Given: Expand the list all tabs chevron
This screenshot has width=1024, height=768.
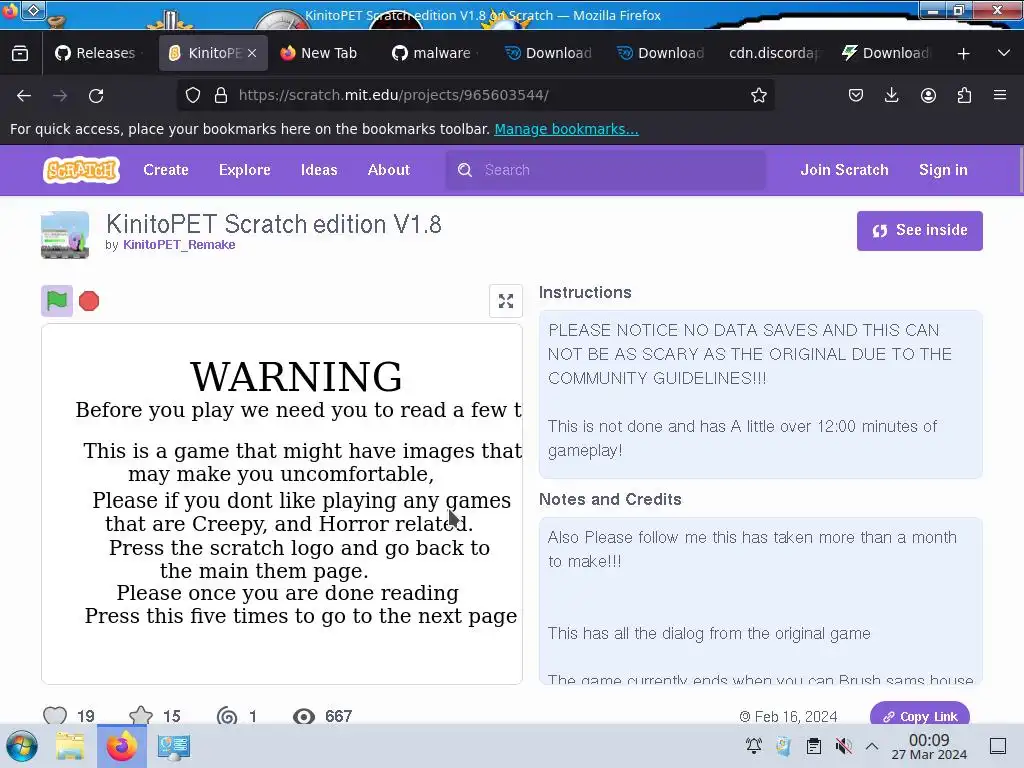Looking at the screenshot, I should coord(1004,54).
